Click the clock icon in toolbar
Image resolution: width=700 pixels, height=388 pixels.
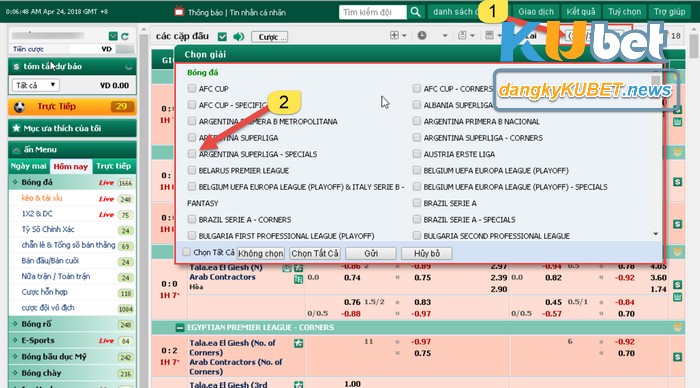click(x=421, y=35)
